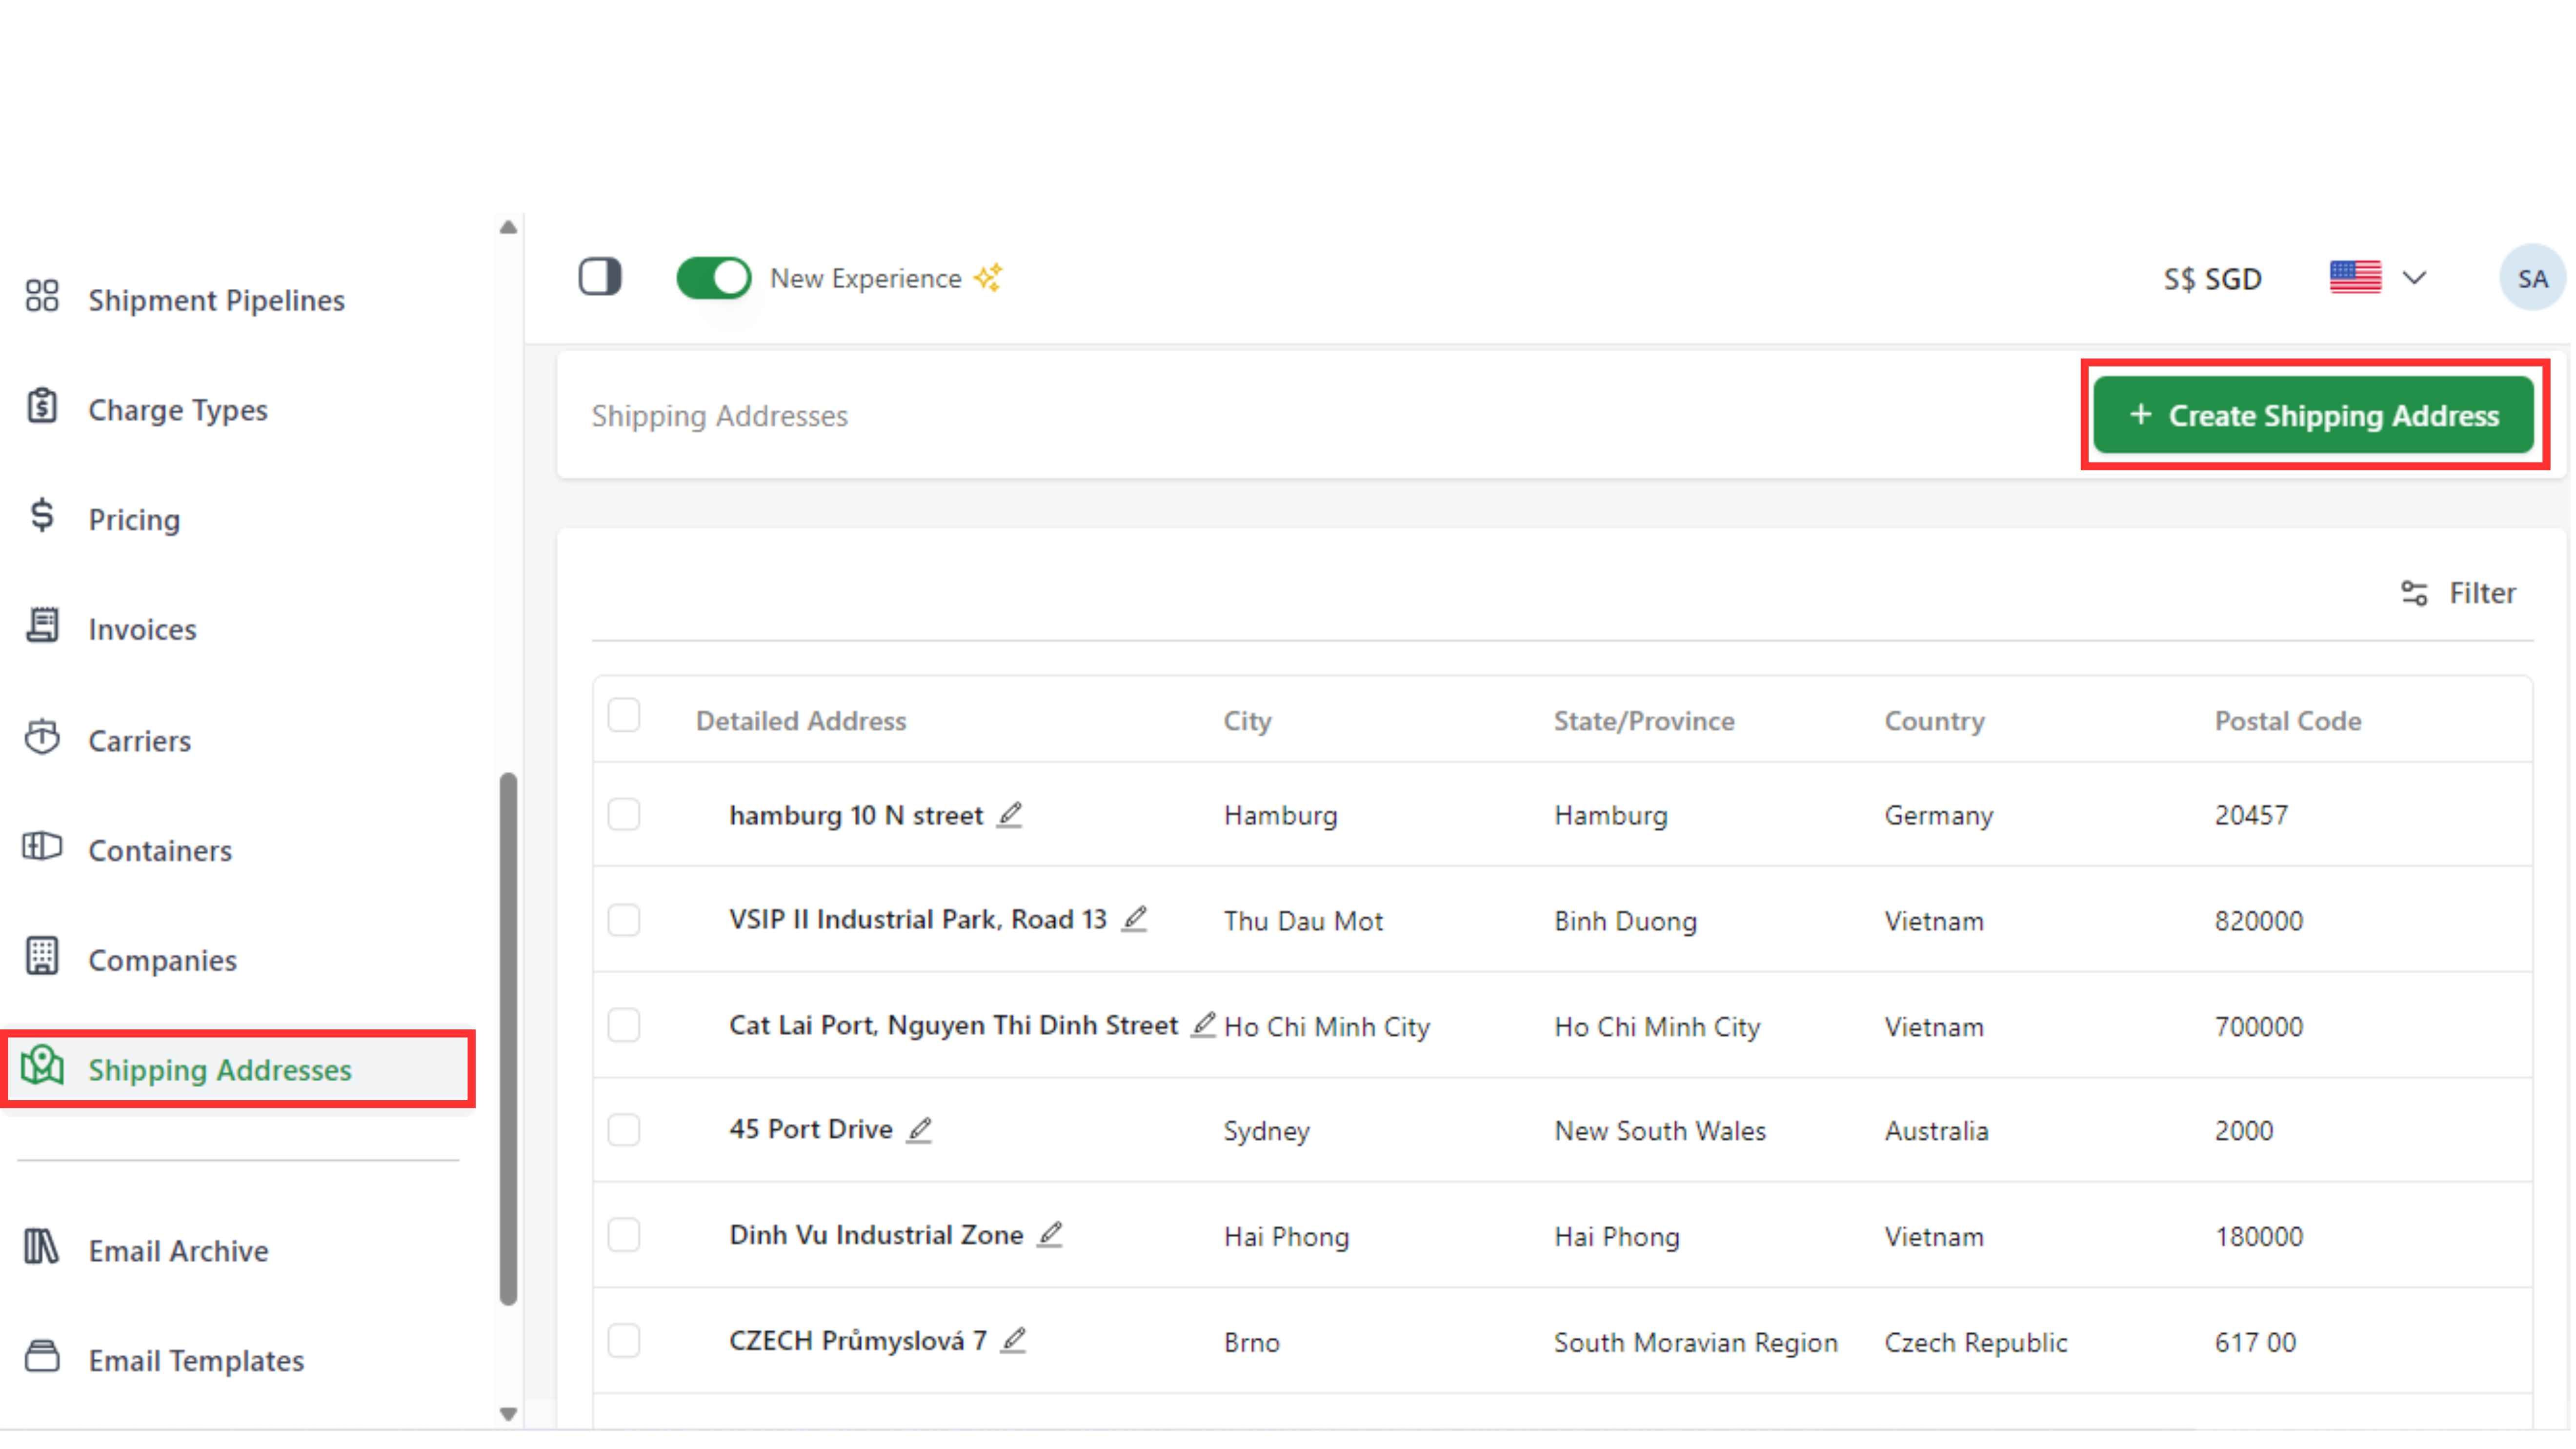This screenshot has width=2576, height=1449.
Task: Click the sidebar collapse panel icon
Action: [x=600, y=277]
